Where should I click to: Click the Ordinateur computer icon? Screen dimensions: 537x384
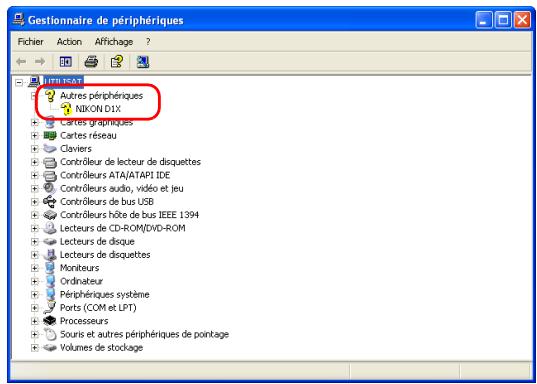pyautogui.click(x=50, y=281)
